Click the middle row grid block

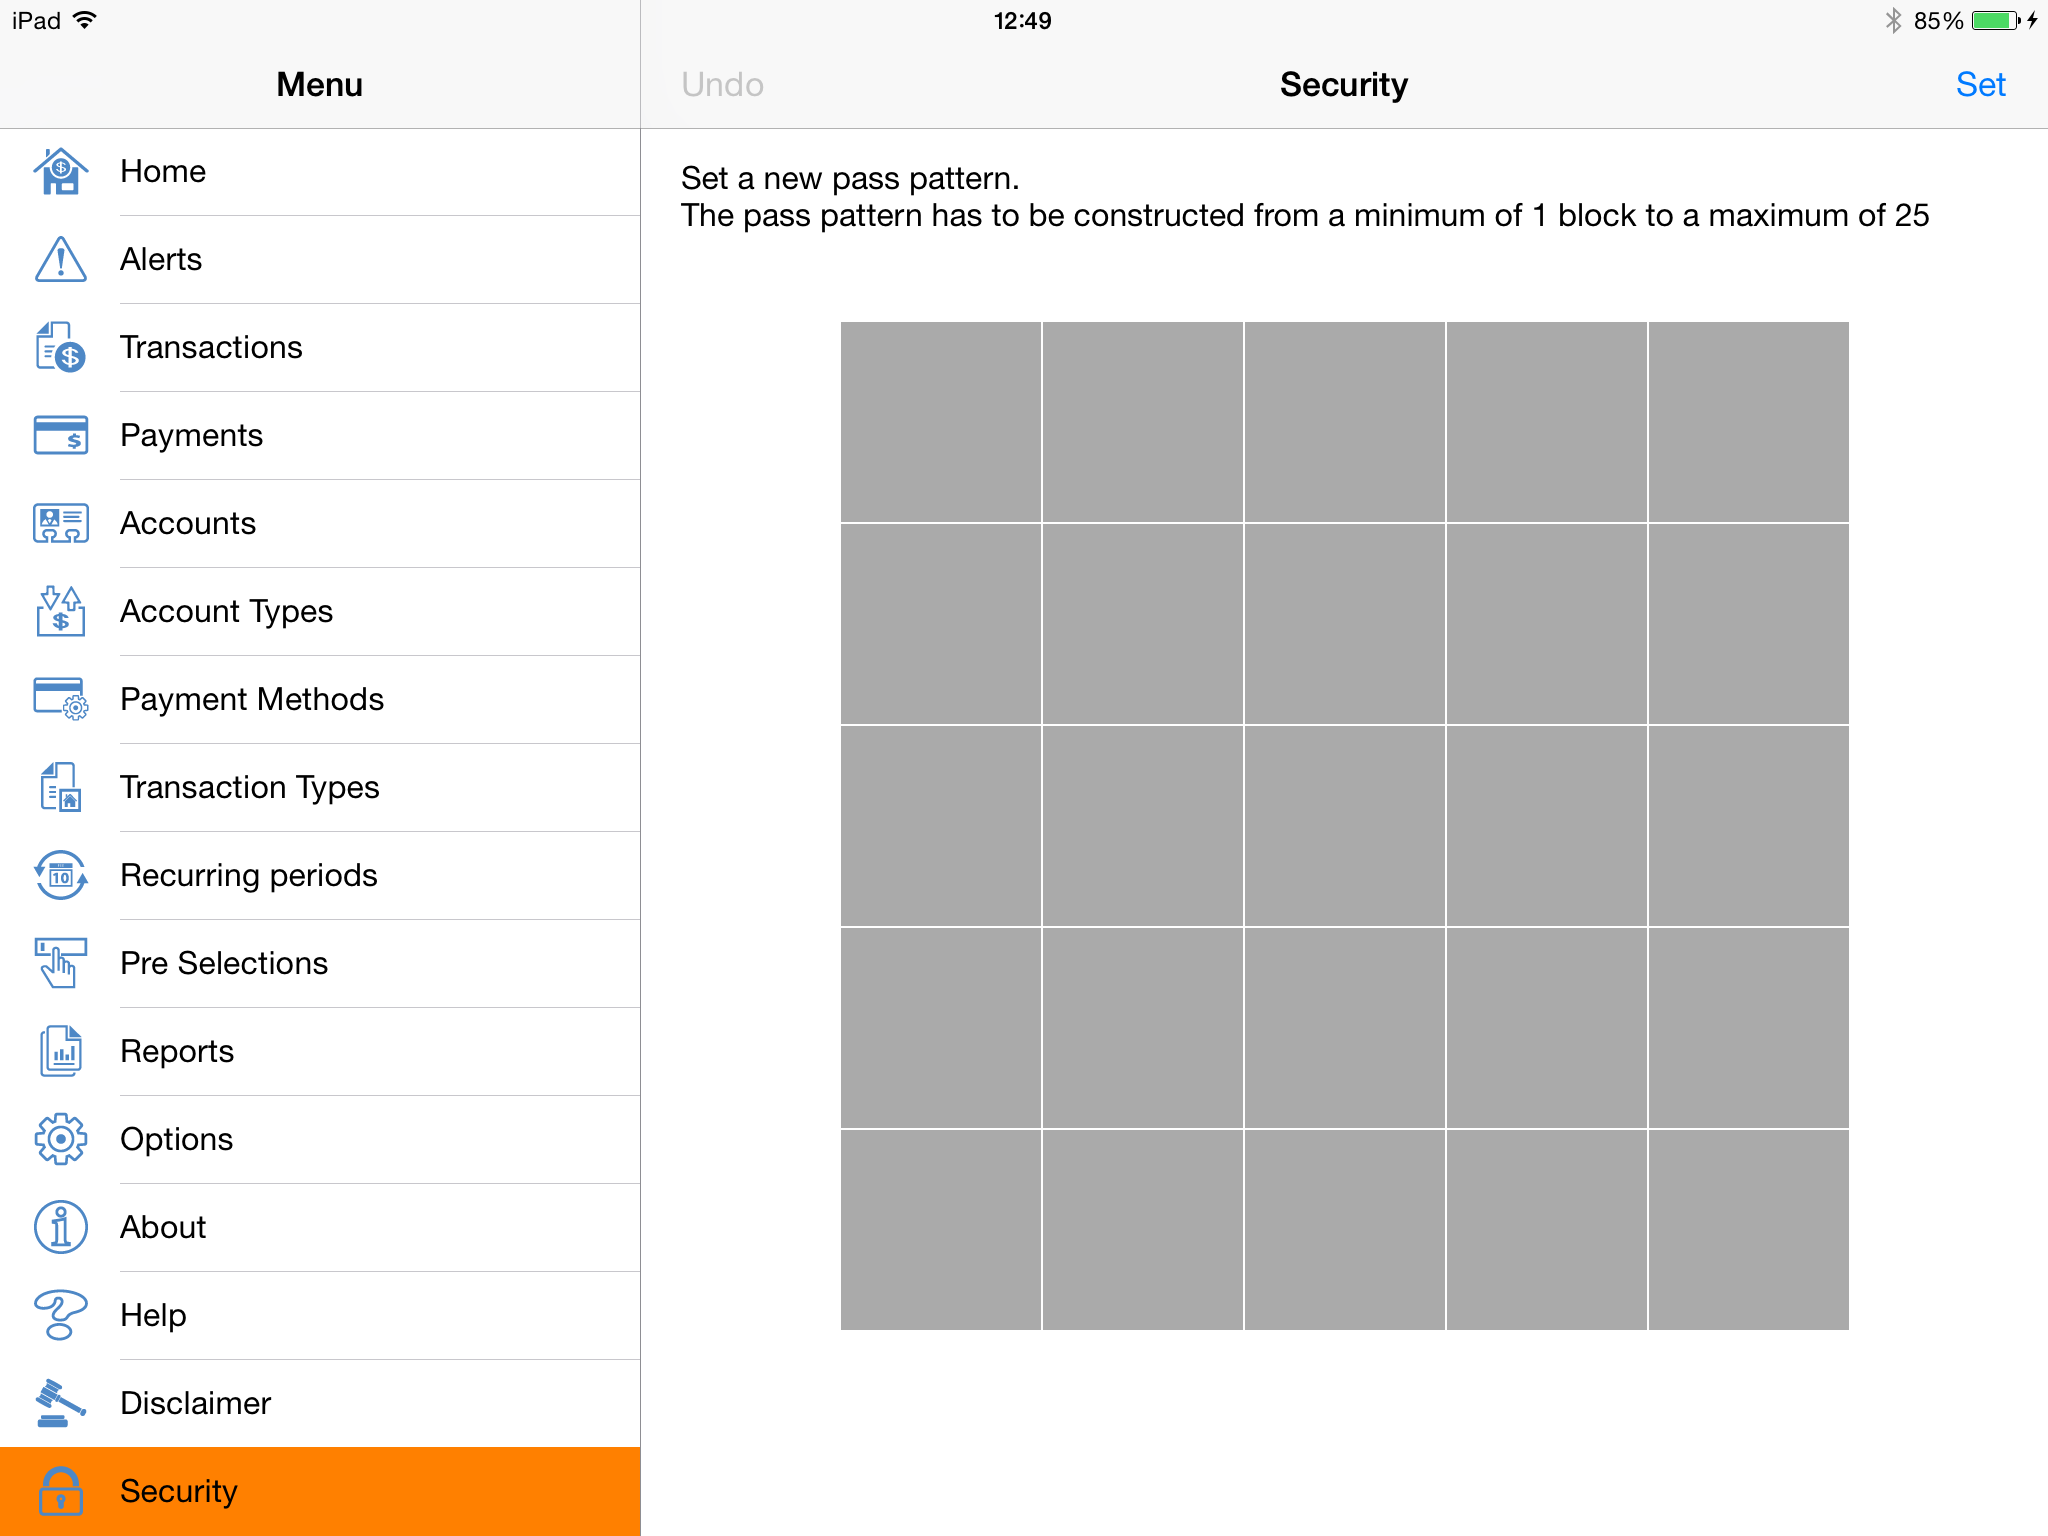click(x=1345, y=826)
